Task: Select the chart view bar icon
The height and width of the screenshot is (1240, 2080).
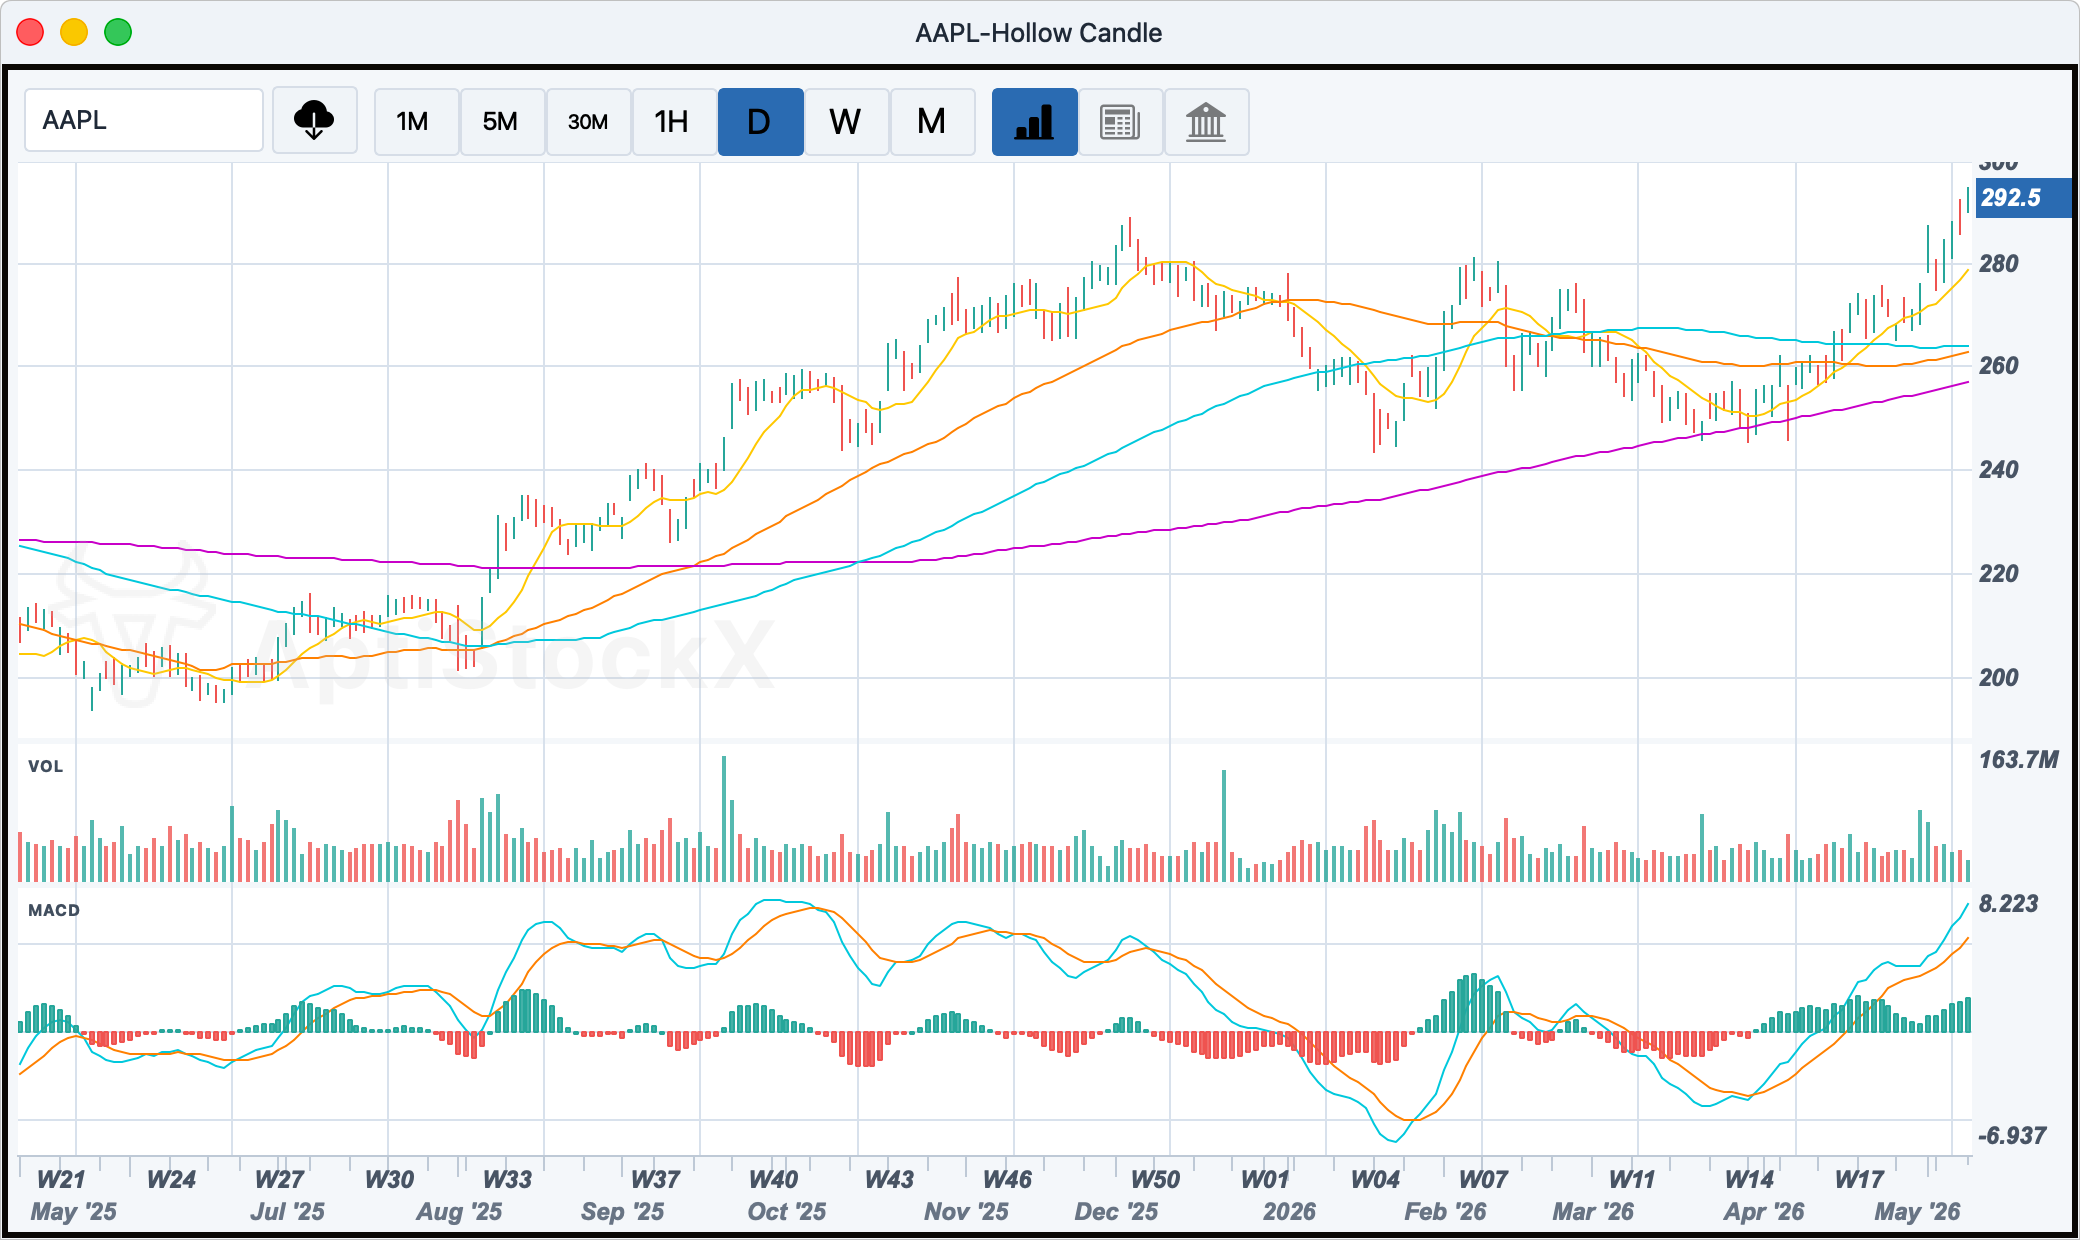Action: click(x=1034, y=121)
